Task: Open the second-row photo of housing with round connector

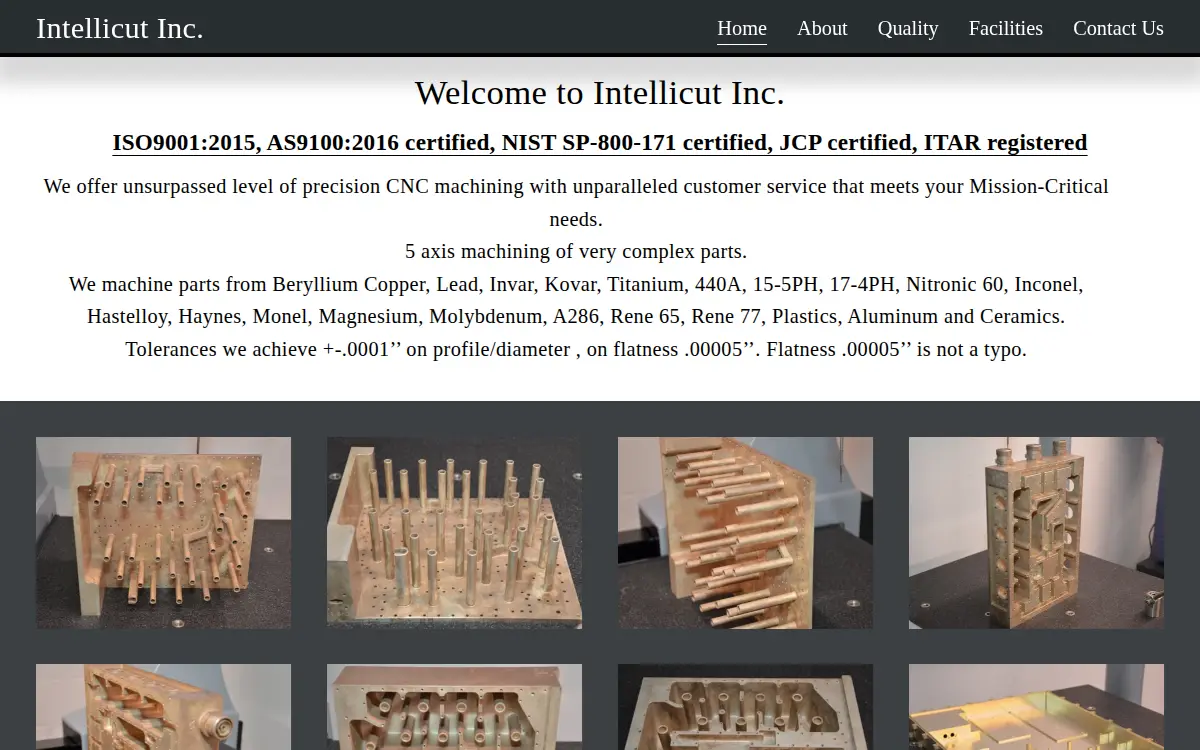Action: click(x=164, y=707)
